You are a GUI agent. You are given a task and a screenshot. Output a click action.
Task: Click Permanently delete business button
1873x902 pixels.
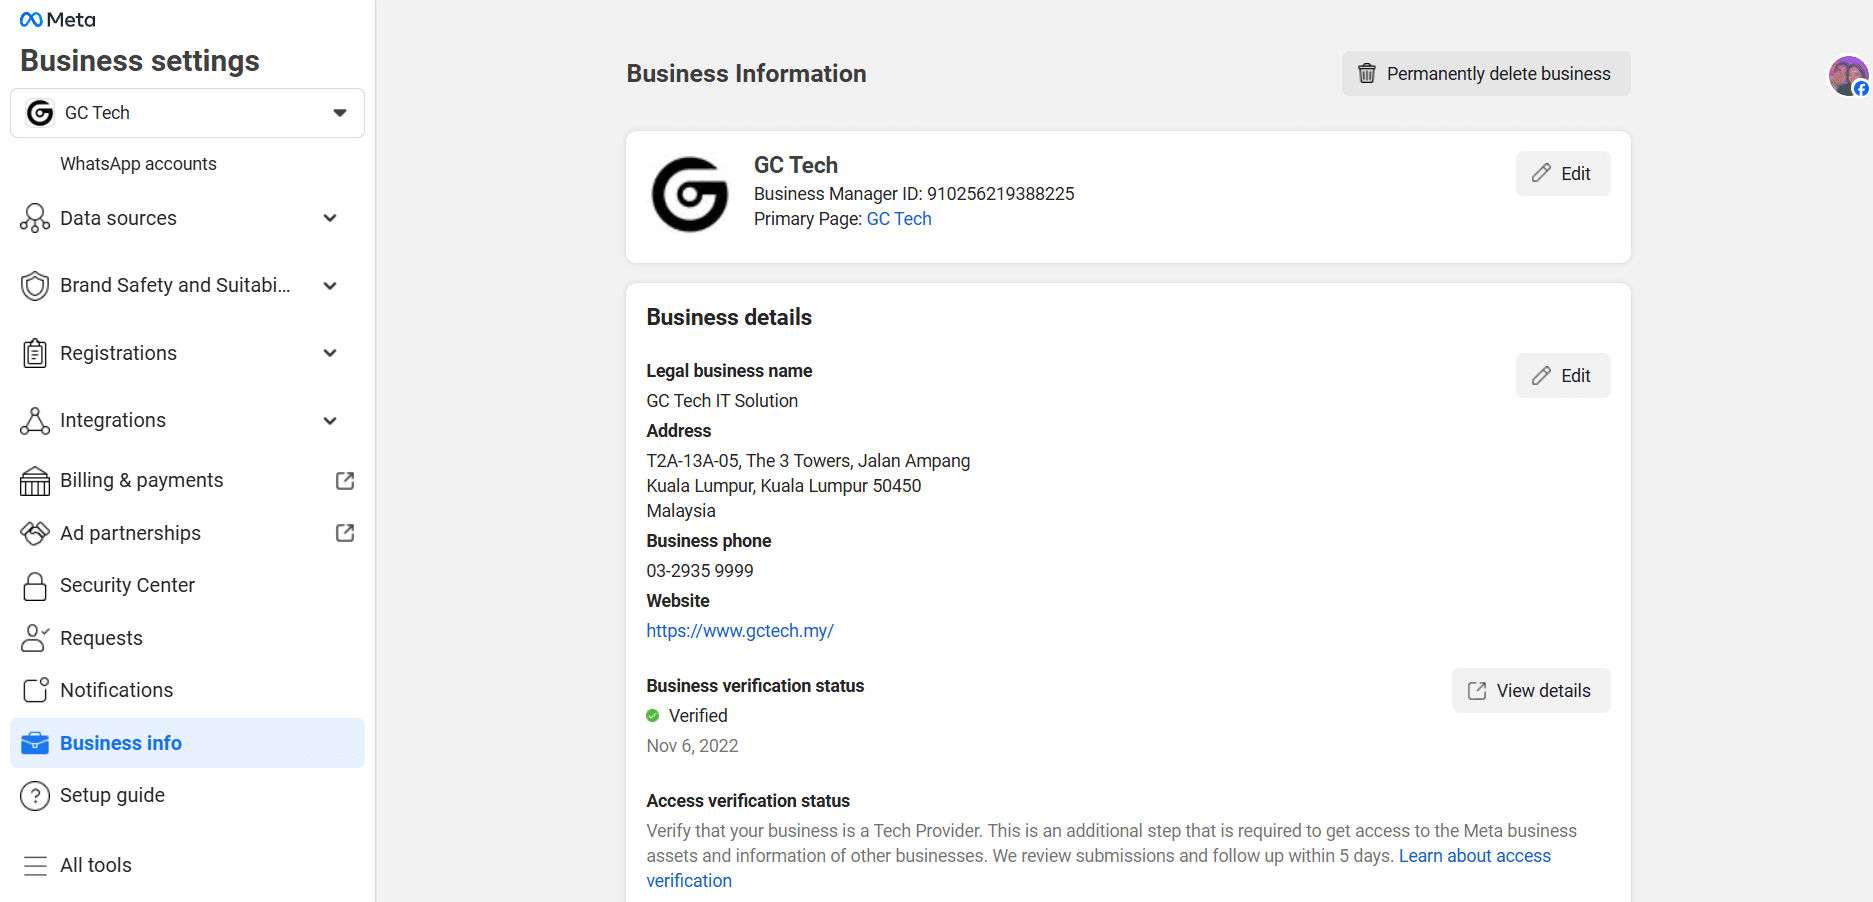coord(1486,74)
